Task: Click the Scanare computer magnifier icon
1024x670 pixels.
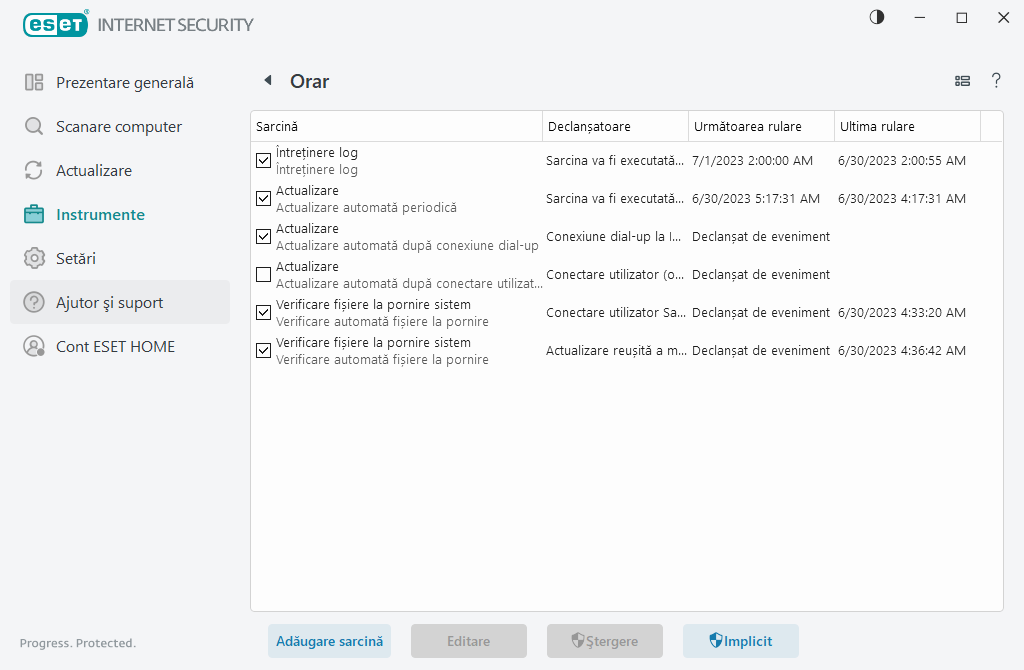Action: [x=34, y=127]
